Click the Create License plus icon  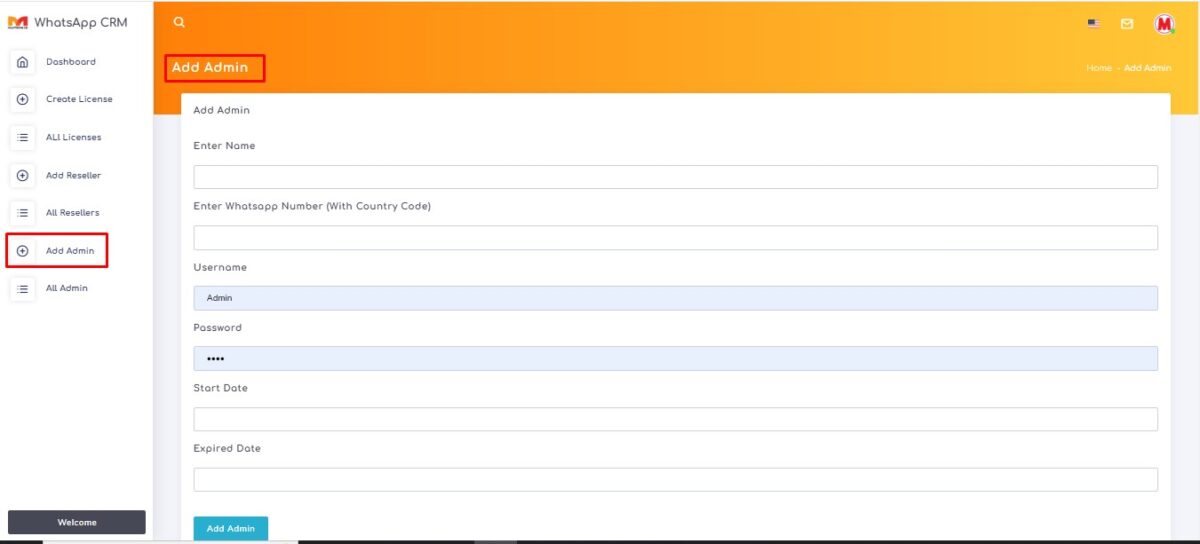[x=22, y=99]
